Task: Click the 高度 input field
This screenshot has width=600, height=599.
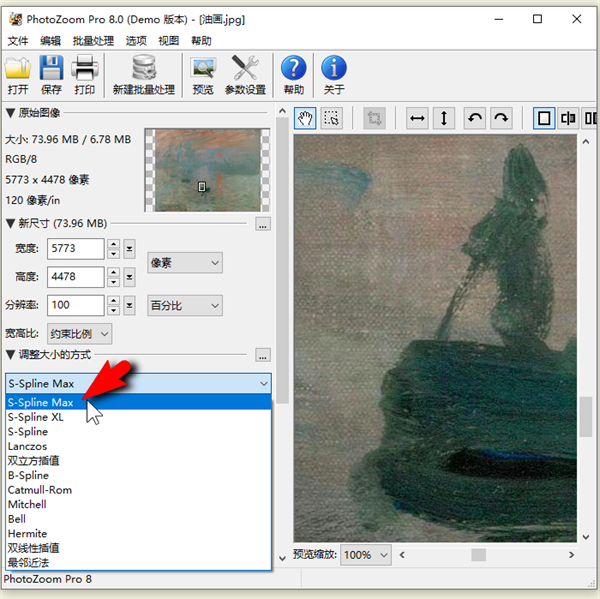Action: (75, 277)
